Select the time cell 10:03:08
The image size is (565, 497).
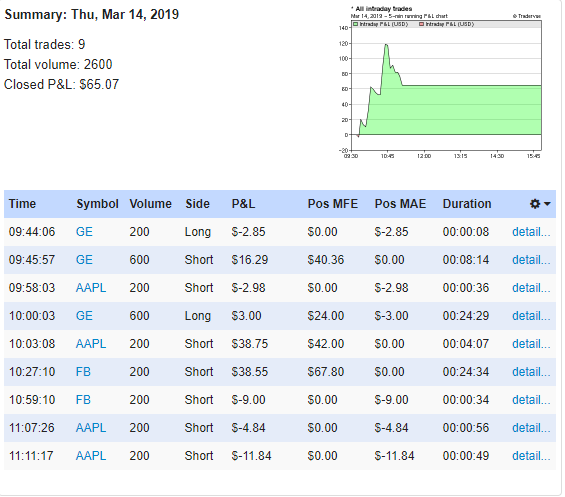32,344
